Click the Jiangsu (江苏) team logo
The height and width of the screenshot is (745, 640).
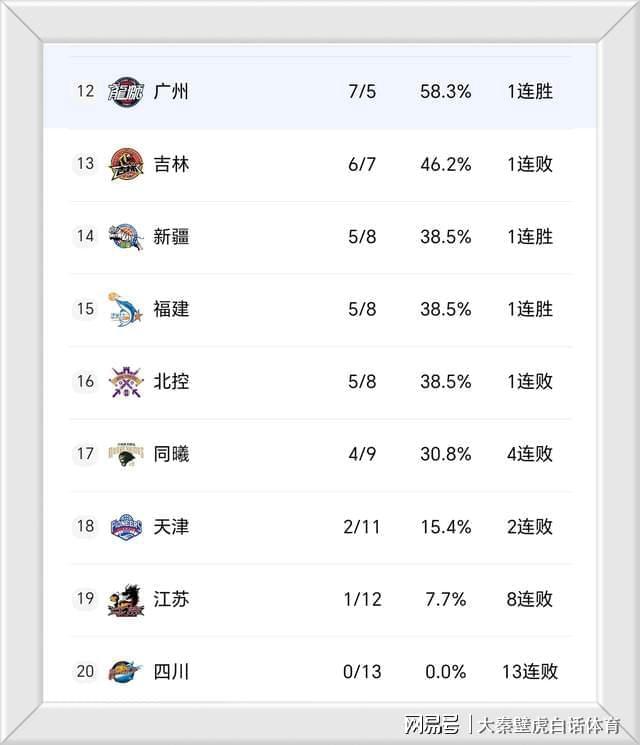pyautogui.click(x=126, y=599)
